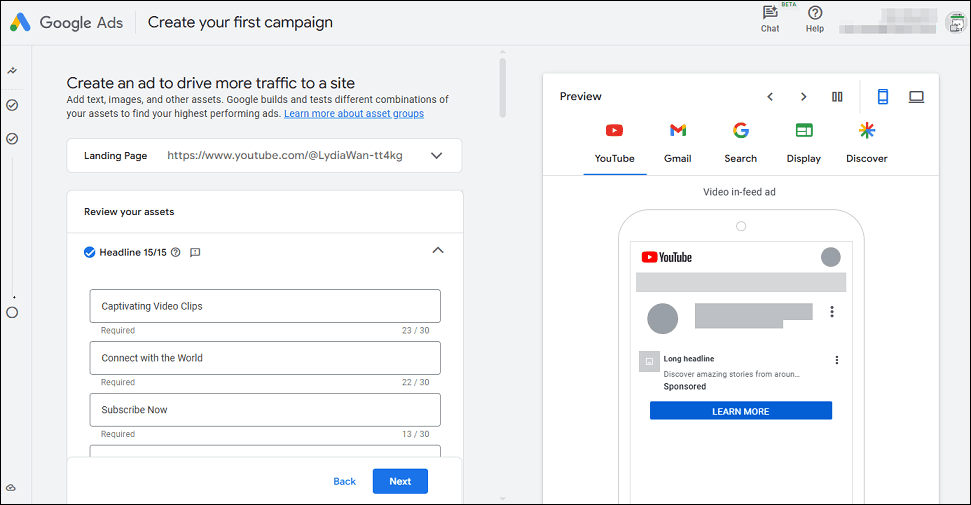Show next ad preview with right arrow
Viewport: 971px width, 505px height.
pyautogui.click(x=803, y=97)
